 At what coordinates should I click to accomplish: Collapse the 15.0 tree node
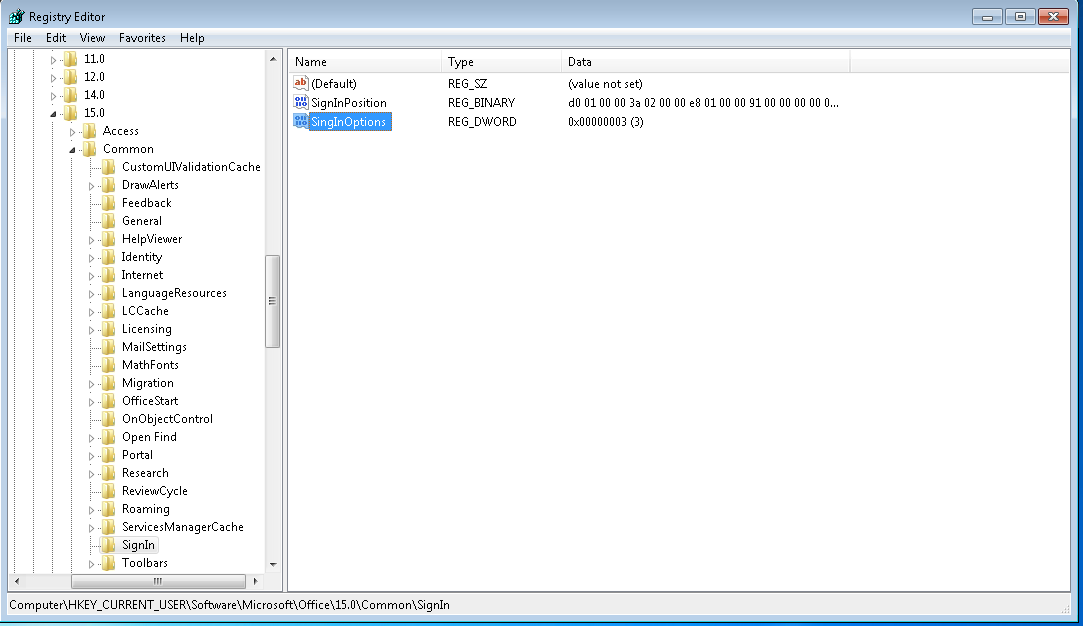pyautogui.click(x=54, y=114)
